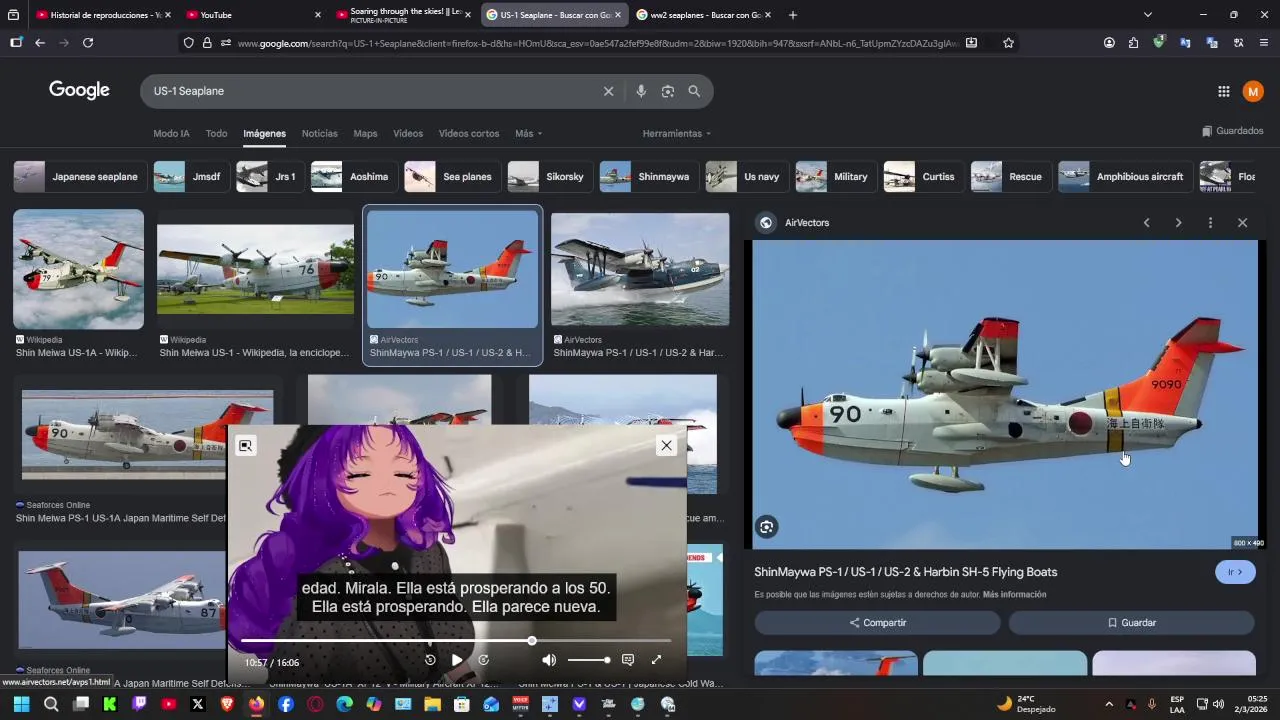Open the Google apps grid
The image size is (1280, 720).
1224,91
